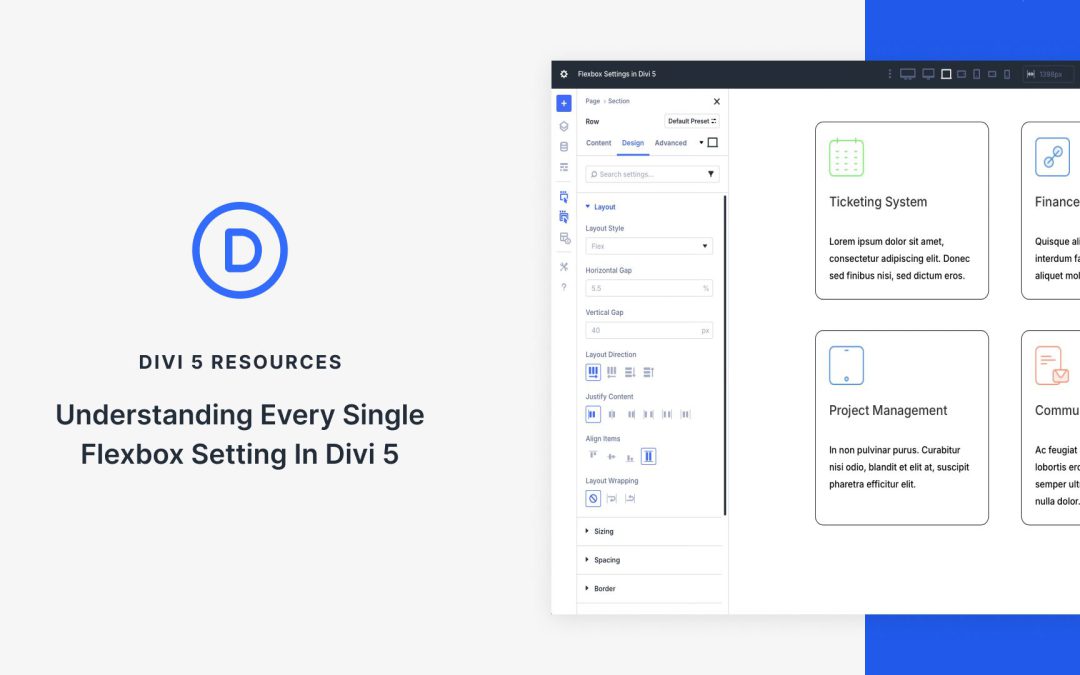Set Layout Direction to column
This screenshot has height=675, width=1080.
coord(630,373)
